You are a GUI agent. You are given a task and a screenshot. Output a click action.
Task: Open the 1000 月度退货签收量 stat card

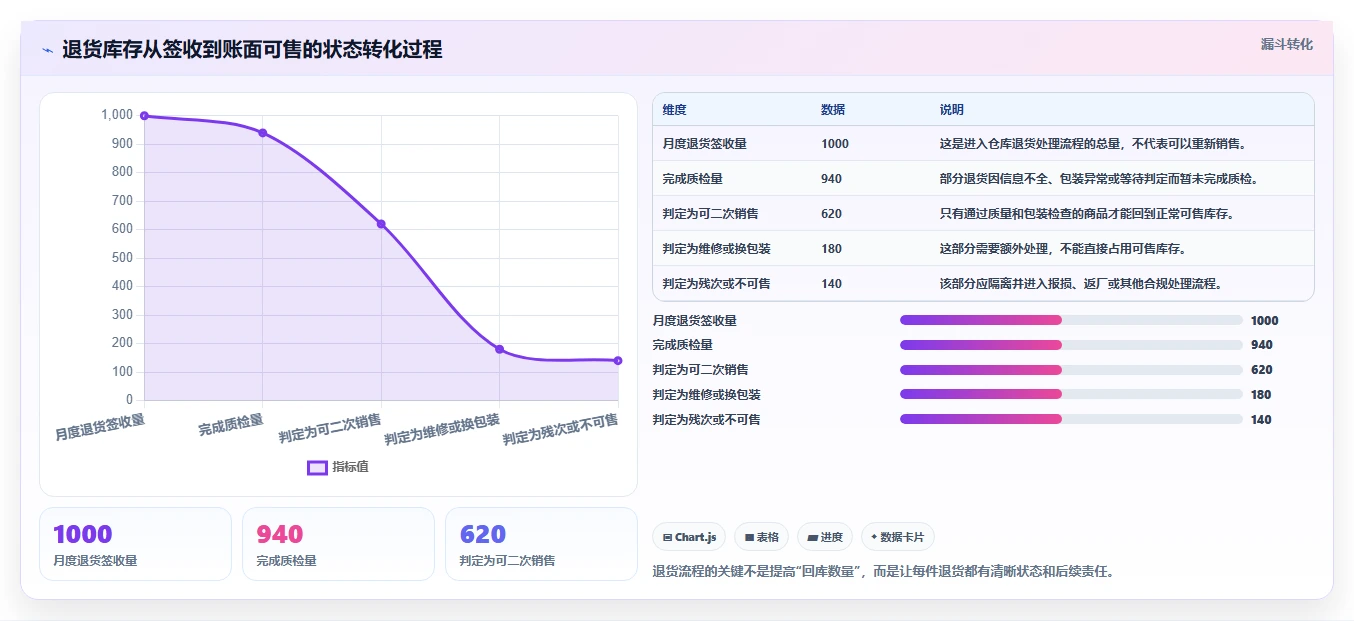pyautogui.click(x=135, y=544)
